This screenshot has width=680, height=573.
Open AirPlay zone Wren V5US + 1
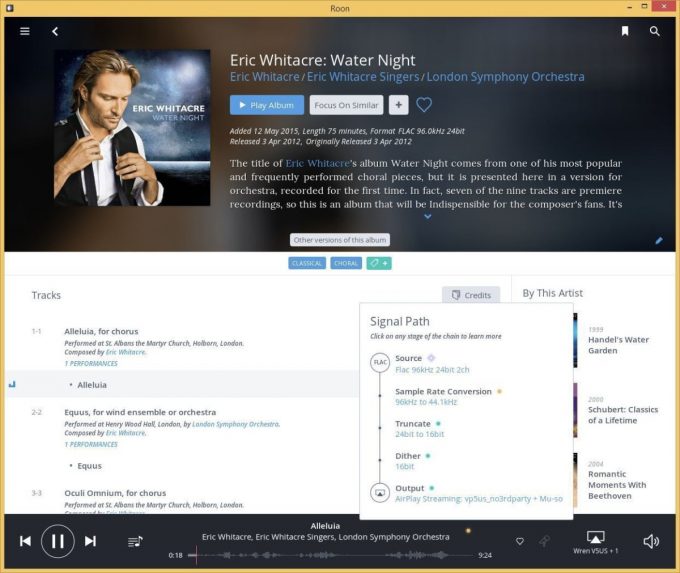[595, 541]
